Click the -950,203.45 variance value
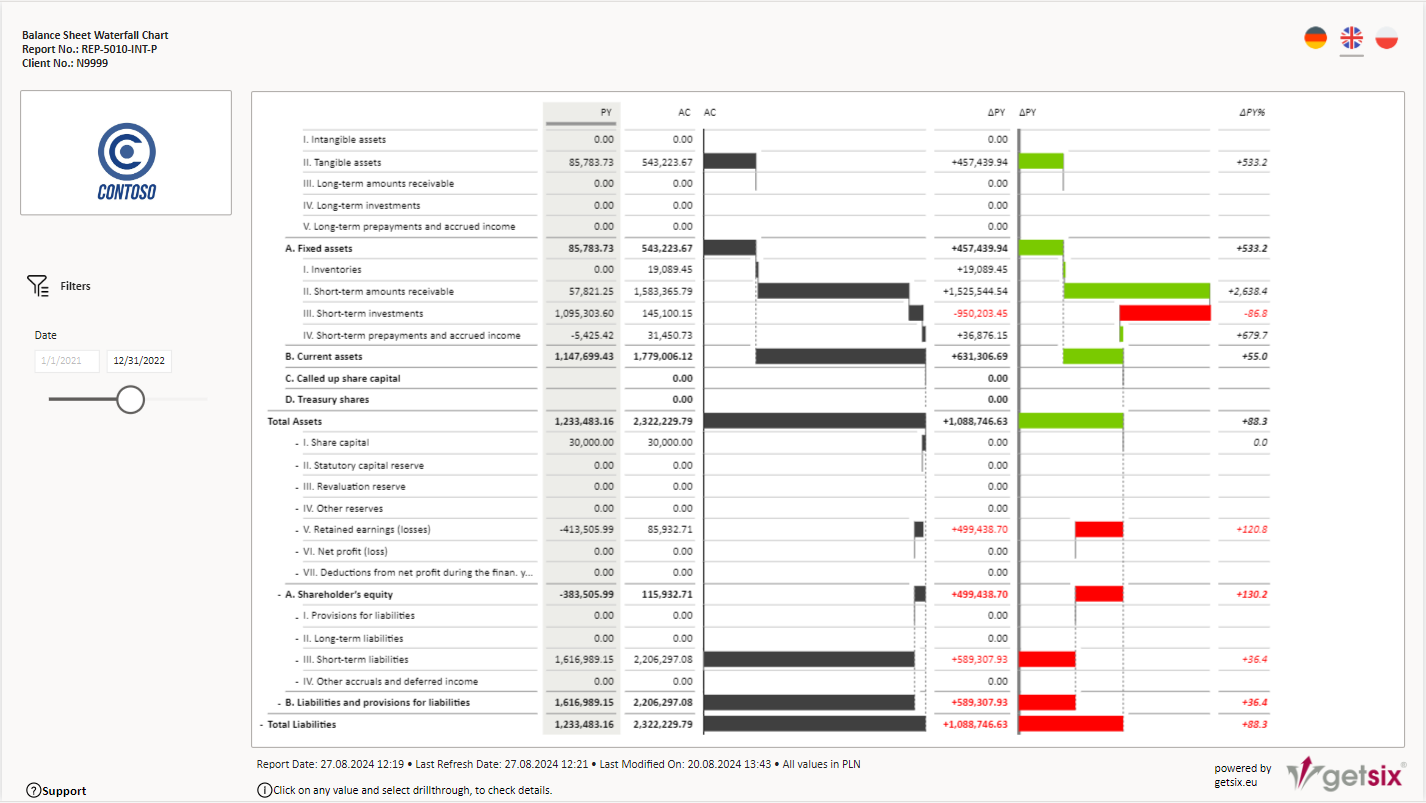 [980, 313]
